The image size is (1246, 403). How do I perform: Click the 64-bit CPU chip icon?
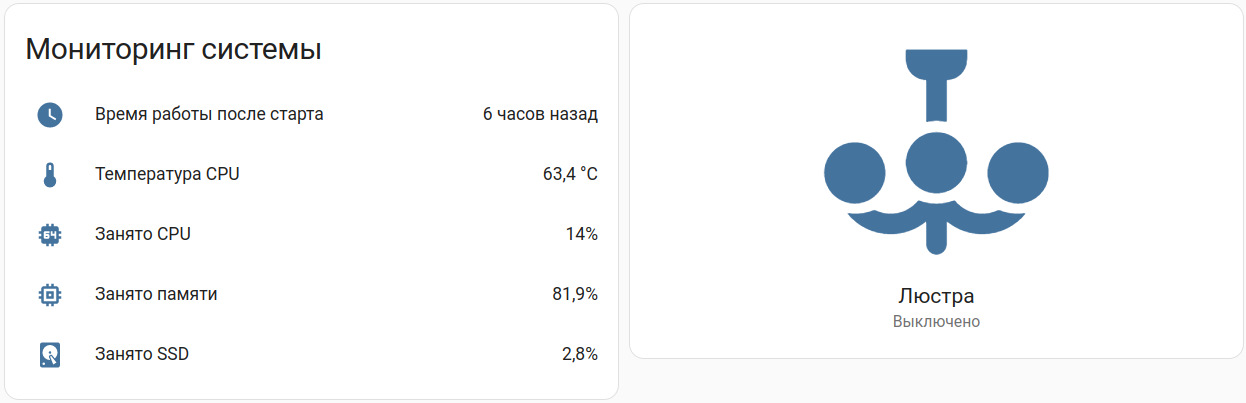pos(50,235)
